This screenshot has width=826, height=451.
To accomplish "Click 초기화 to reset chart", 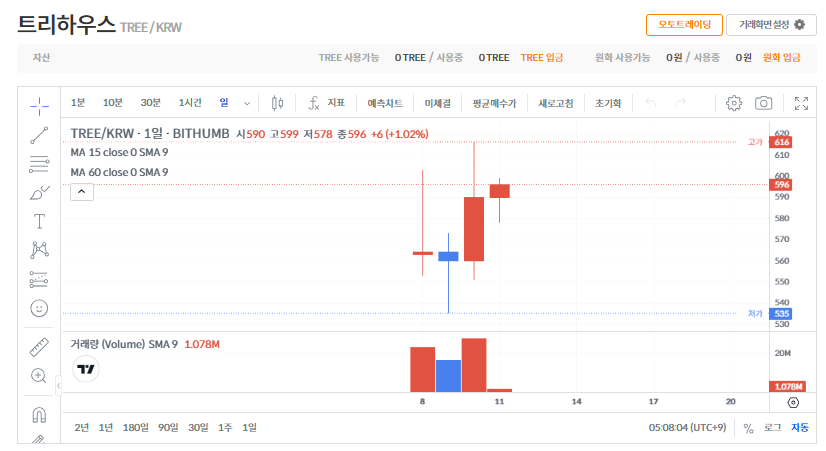I will [608, 103].
